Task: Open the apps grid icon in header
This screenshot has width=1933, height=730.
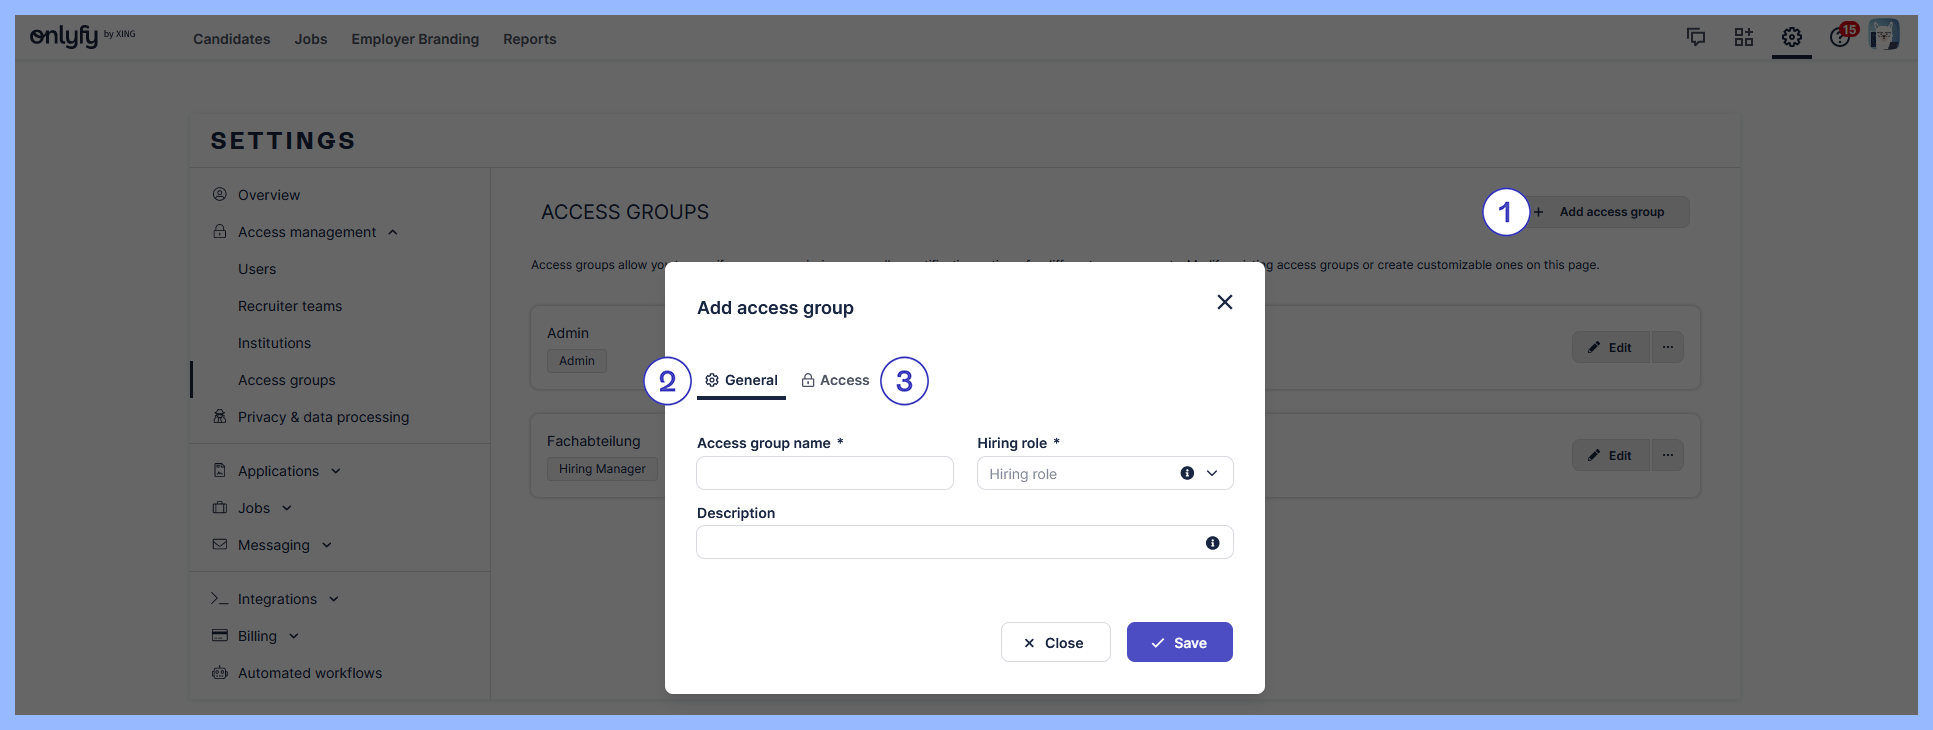Action: (x=1744, y=37)
